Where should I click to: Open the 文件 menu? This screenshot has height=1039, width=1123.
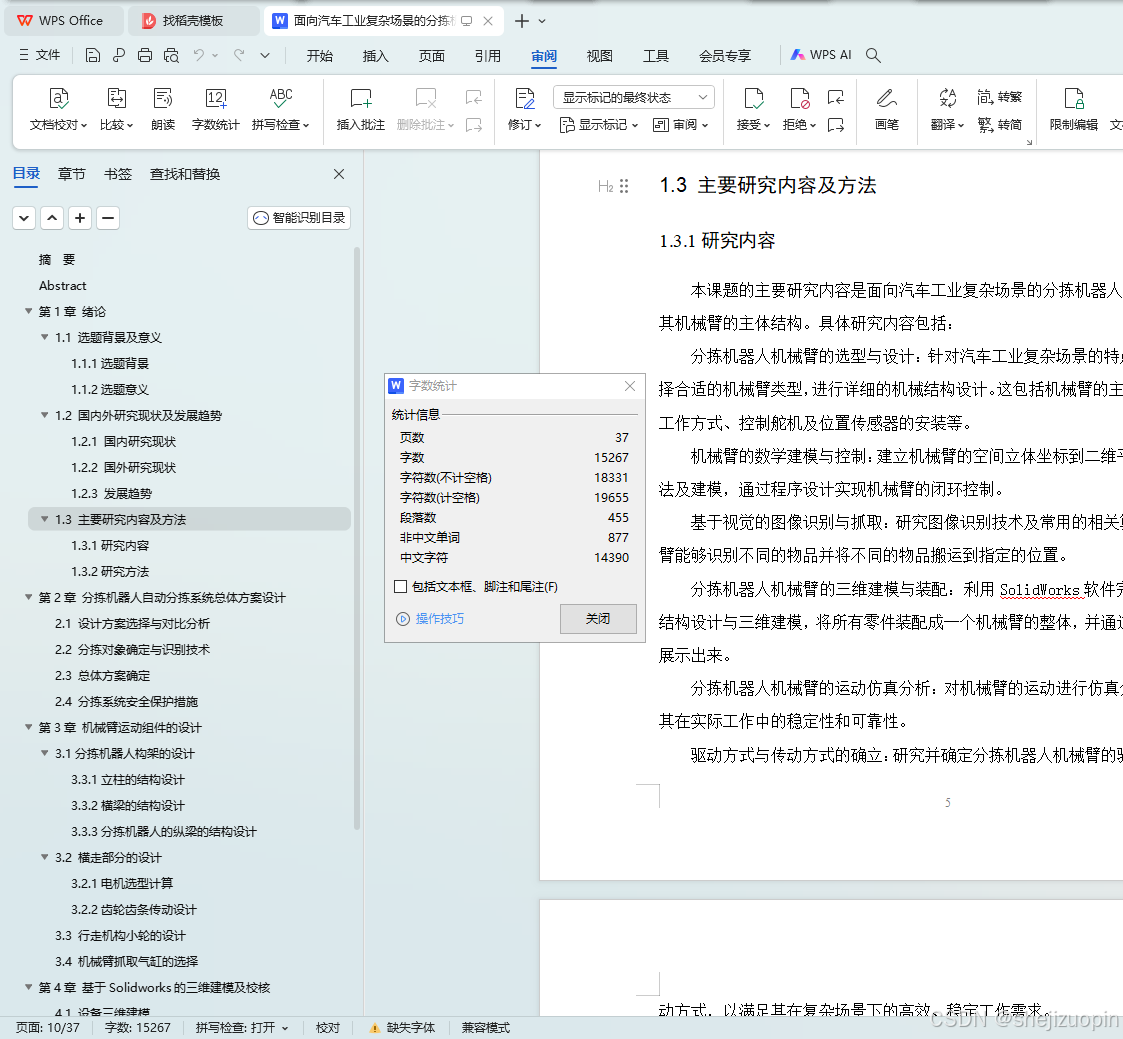[x=40, y=55]
